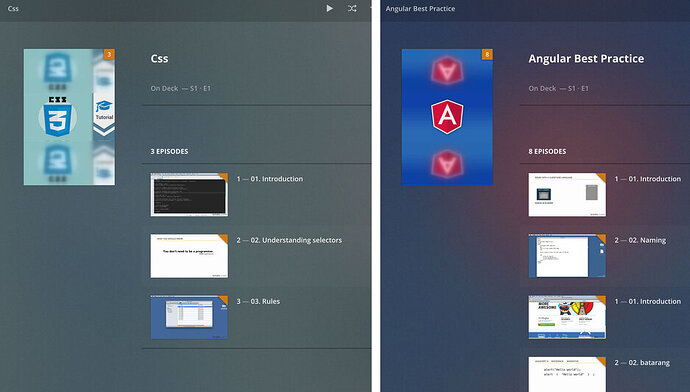Viewport: 690px width, 392px height.
Task: Select '2 — 02. batarang' episode title
Action: 642,363
